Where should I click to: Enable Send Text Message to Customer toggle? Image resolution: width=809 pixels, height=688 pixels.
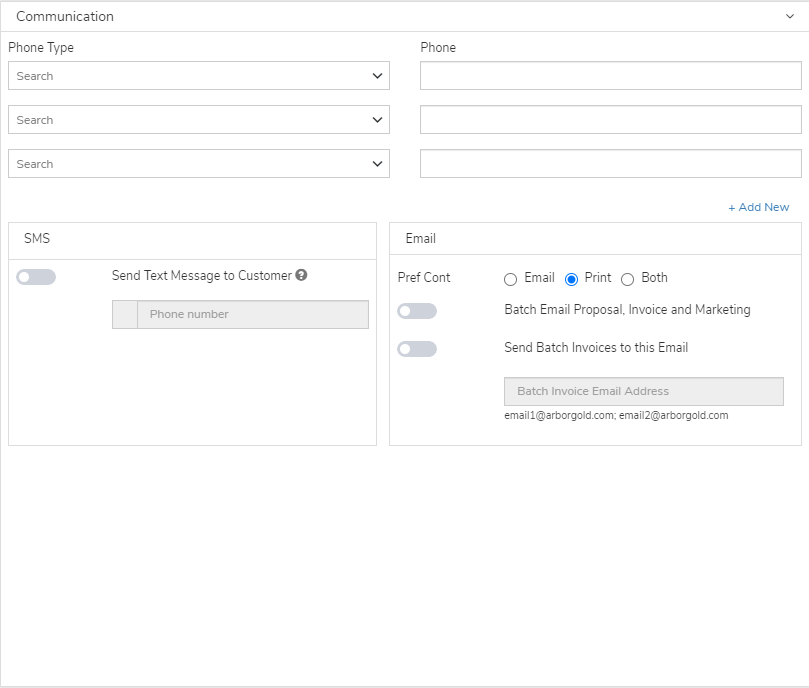pyautogui.click(x=36, y=277)
